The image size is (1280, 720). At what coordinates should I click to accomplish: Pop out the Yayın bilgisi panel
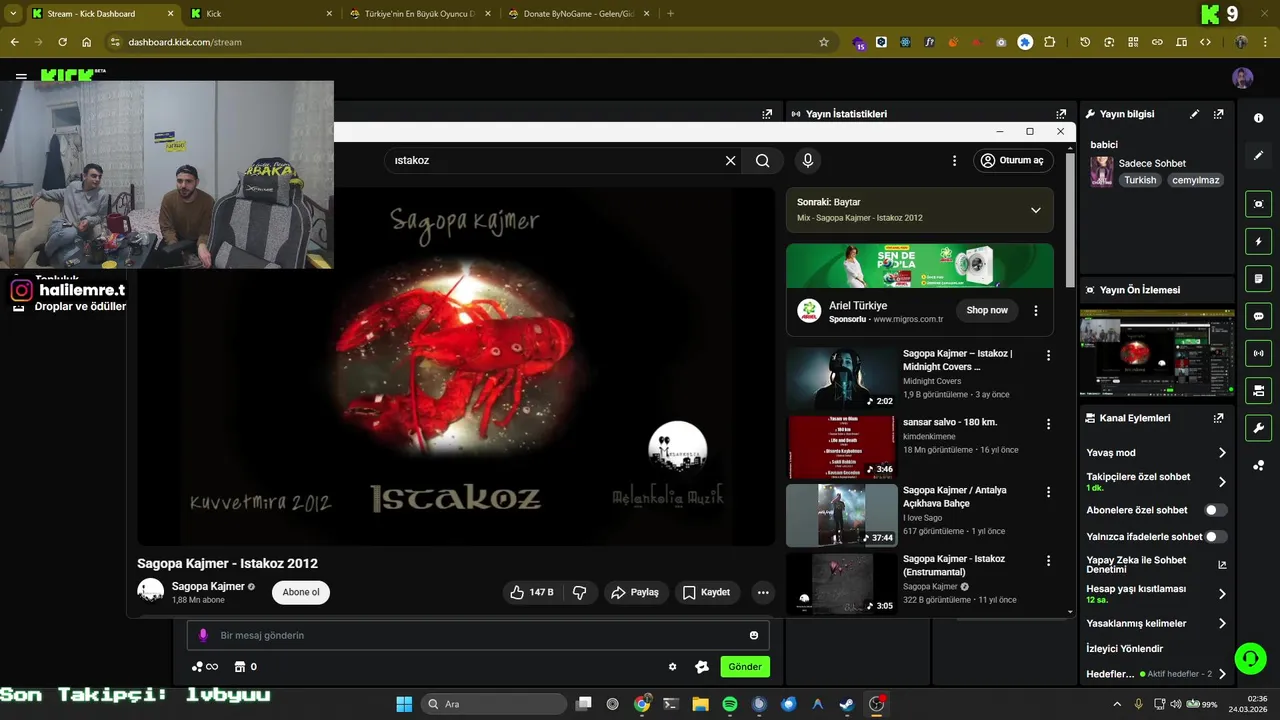1218,114
